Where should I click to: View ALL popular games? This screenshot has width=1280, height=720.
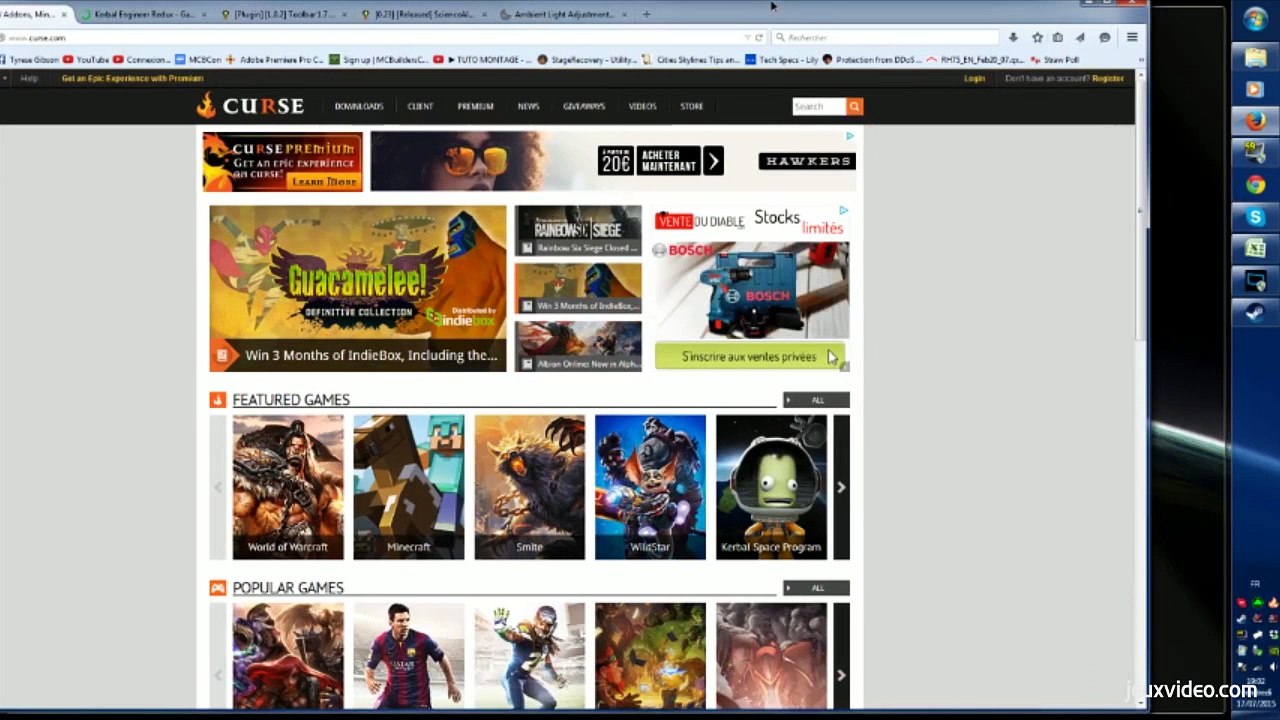pos(816,588)
